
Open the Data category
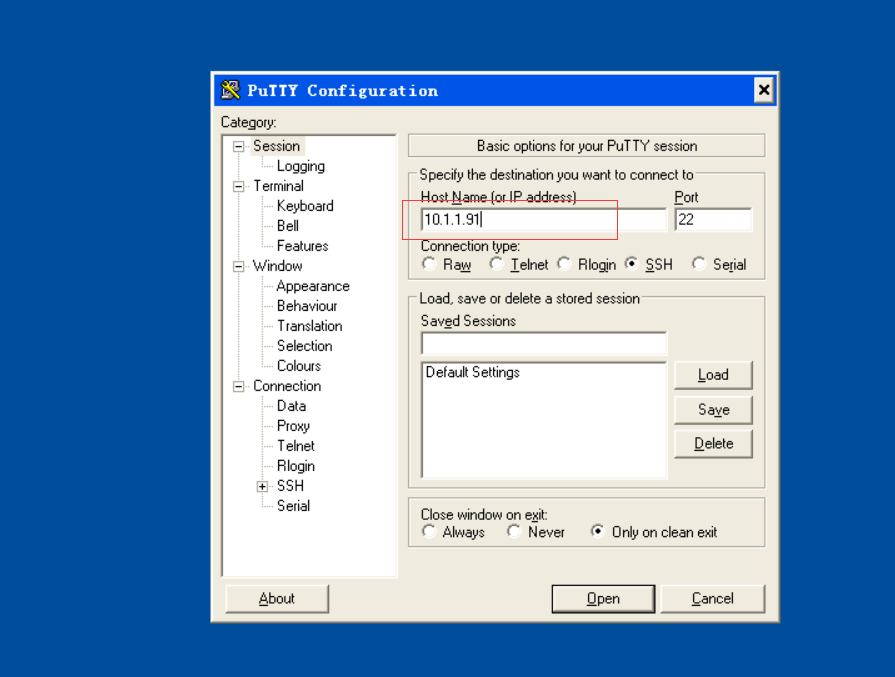tap(291, 406)
